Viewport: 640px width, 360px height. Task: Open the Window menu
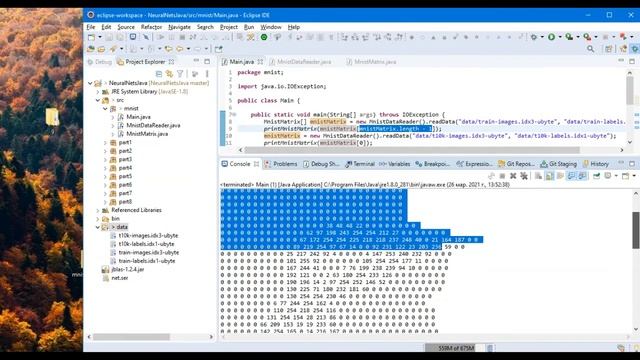coord(271,27)
